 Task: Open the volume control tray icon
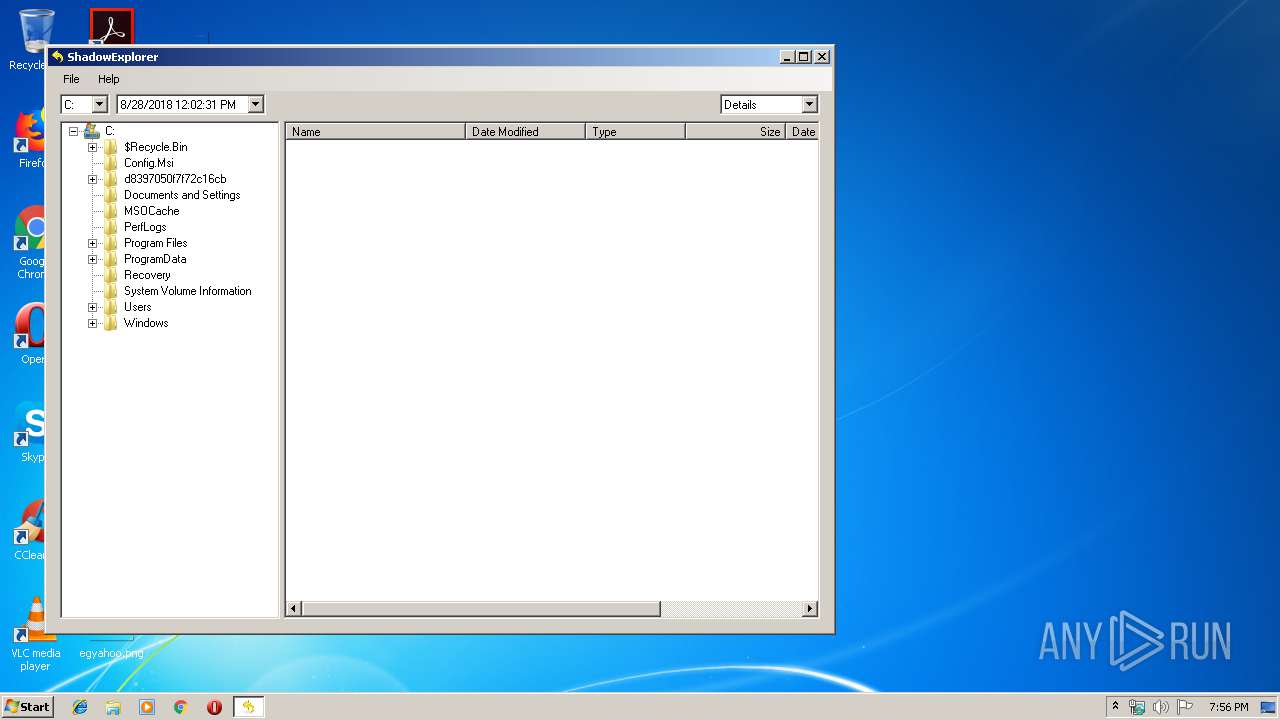pos(1161,707)
